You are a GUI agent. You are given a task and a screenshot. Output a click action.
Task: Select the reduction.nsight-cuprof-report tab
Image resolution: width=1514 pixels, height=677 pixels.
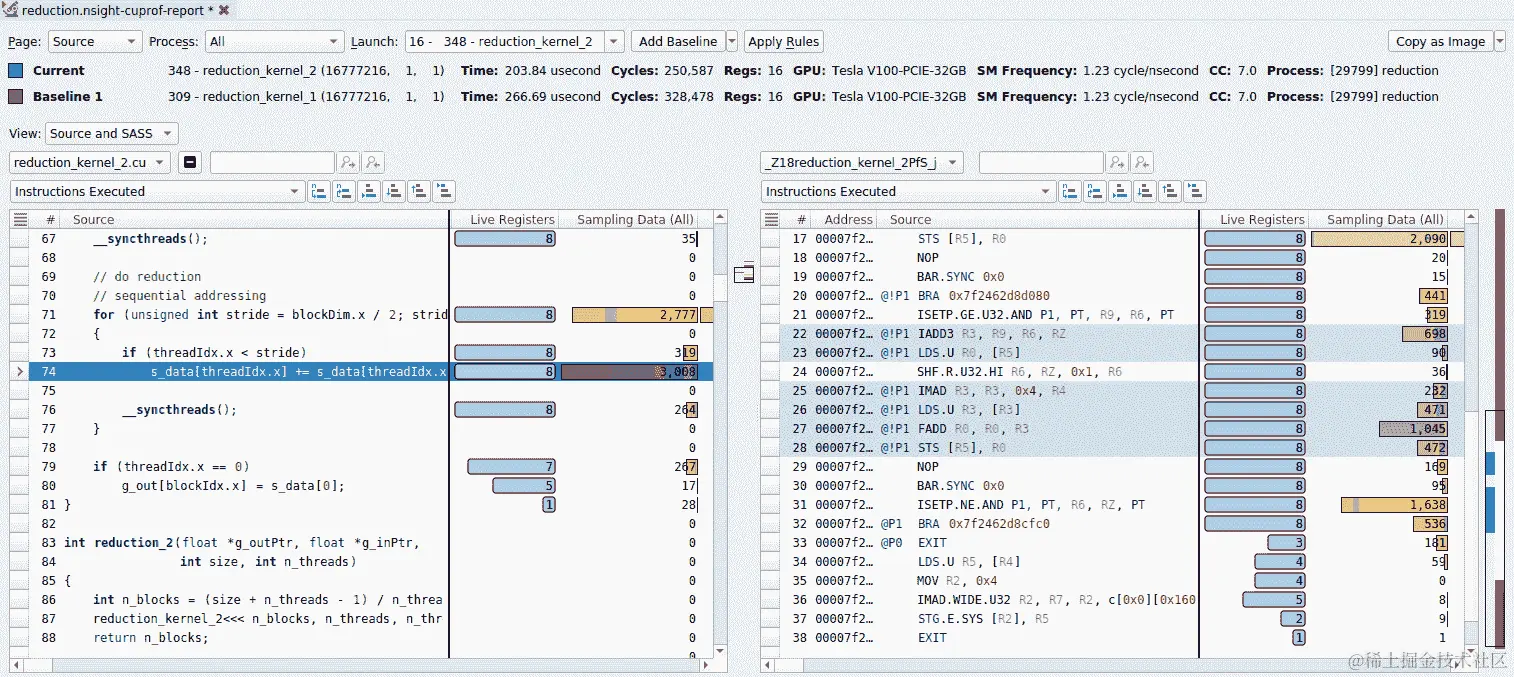coord(116,10)
